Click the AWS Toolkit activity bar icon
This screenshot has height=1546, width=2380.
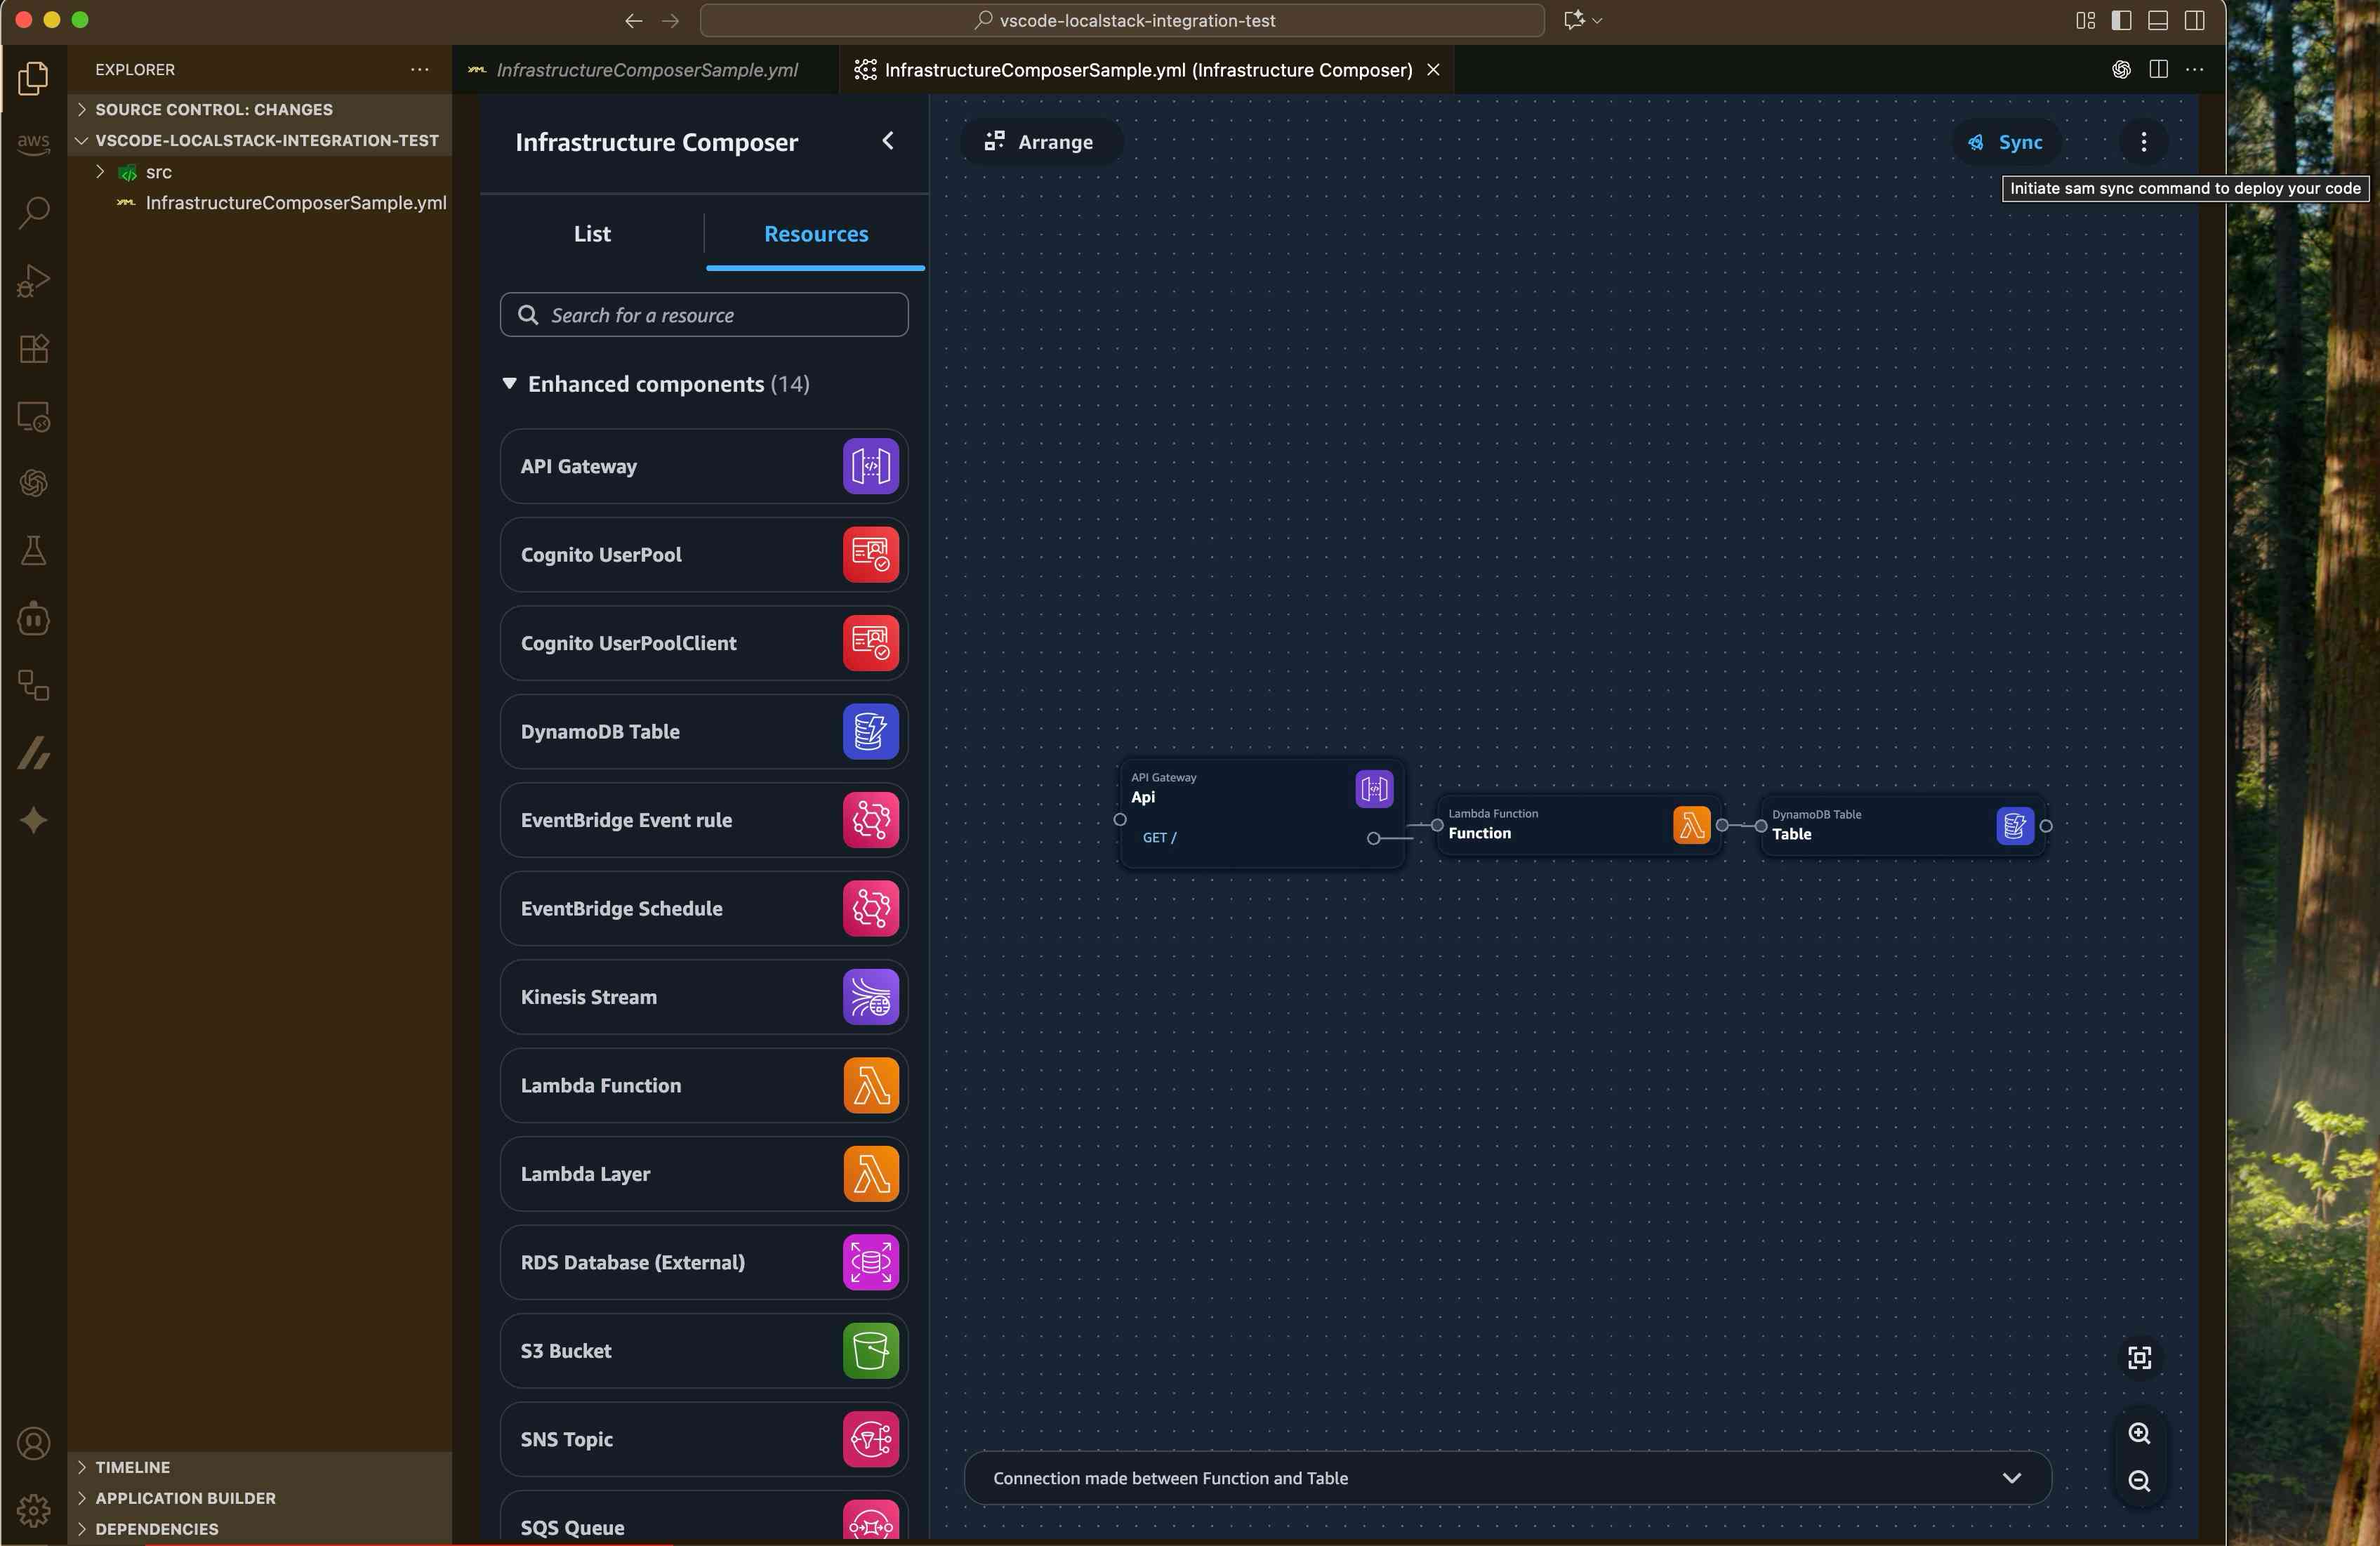[x=33, y=143]
